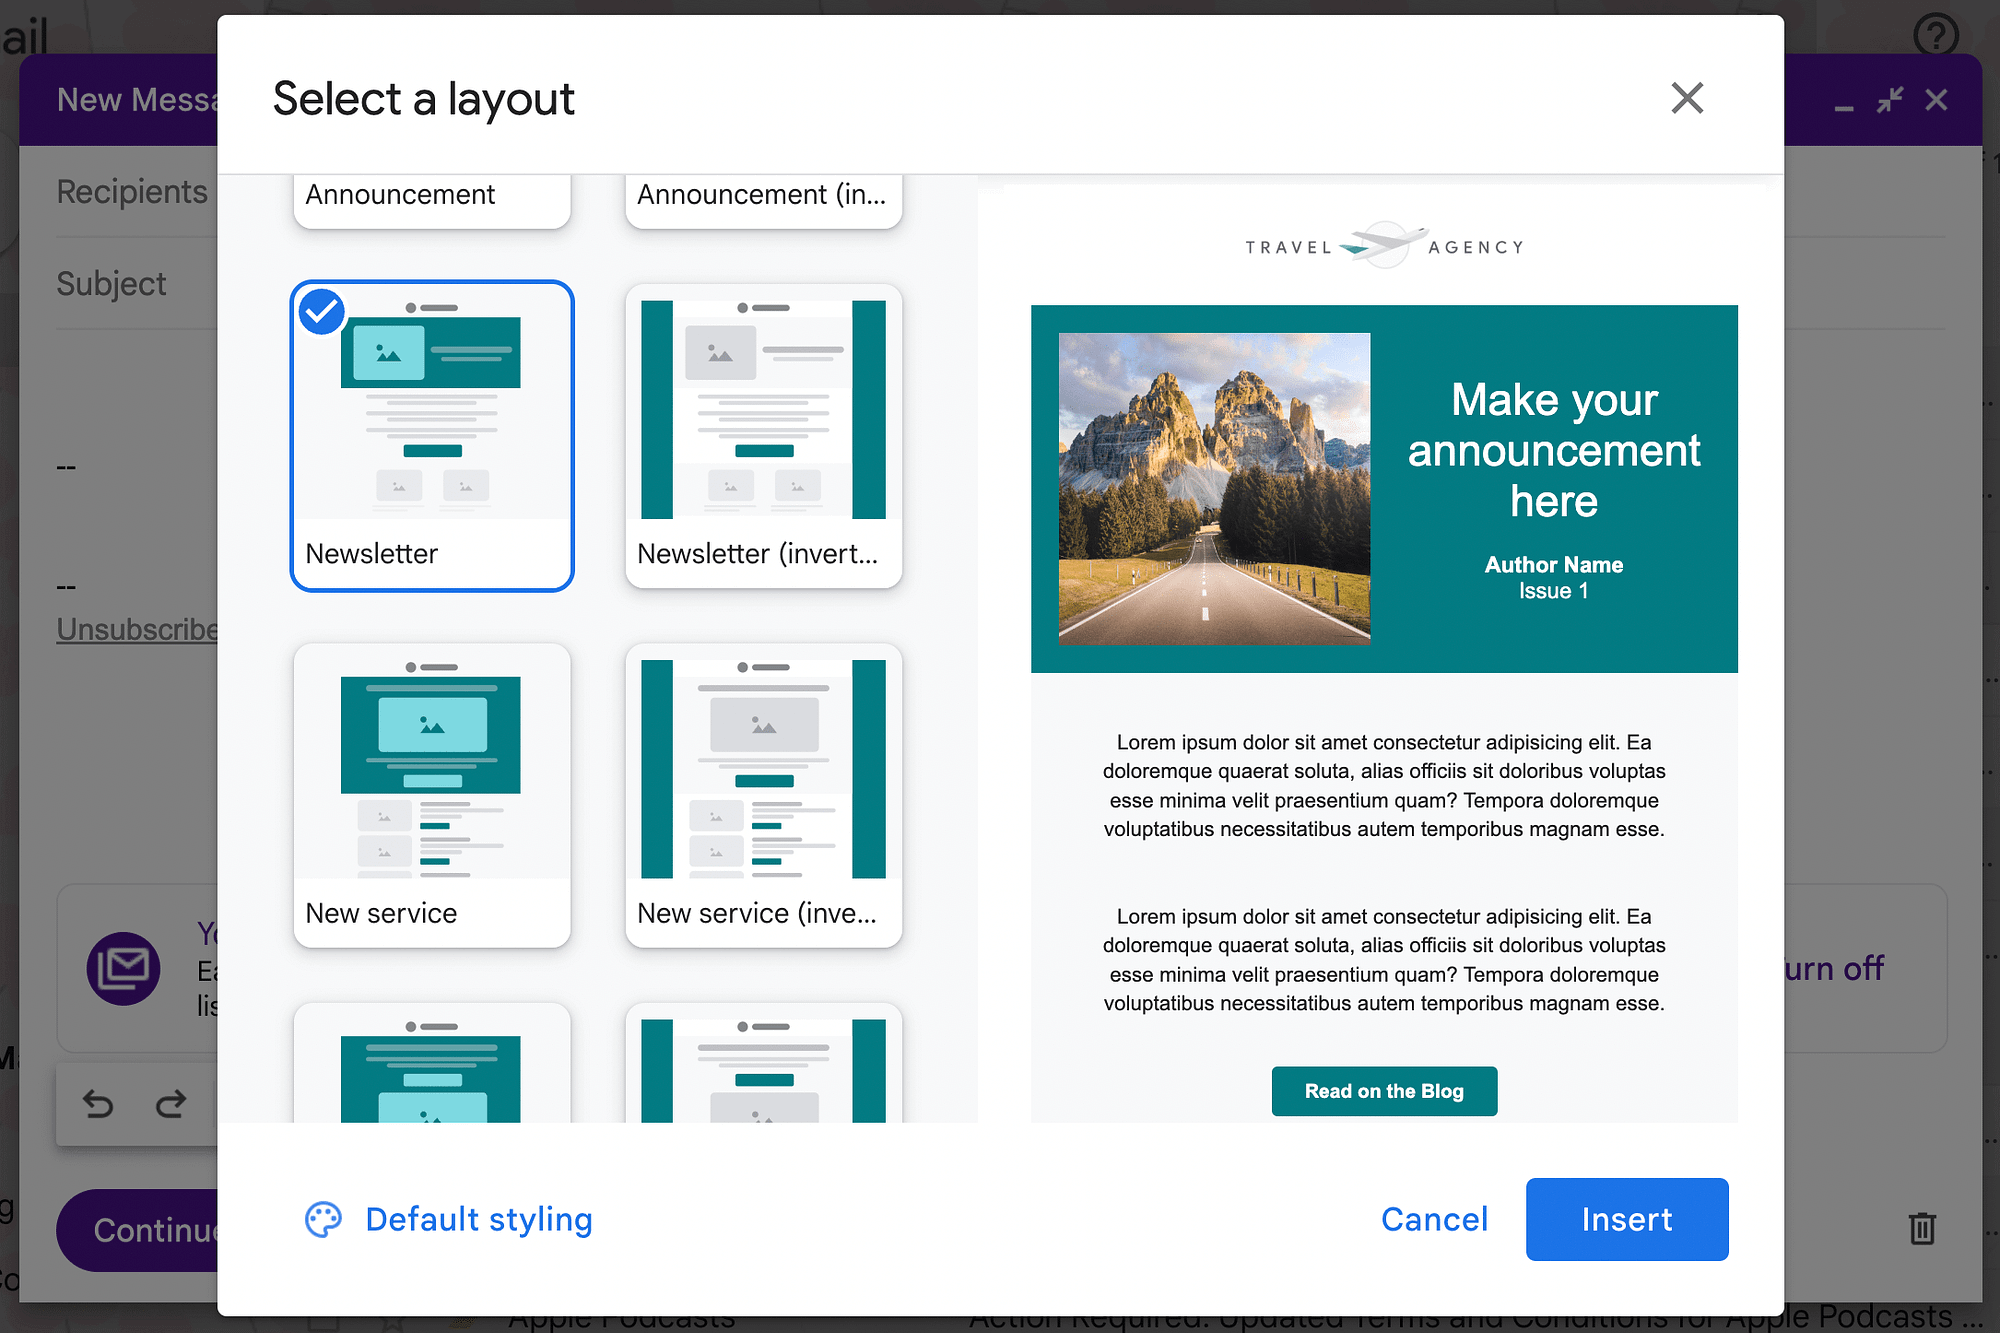
Task: Click Cancel to dismiss layout dialog
Action: point(1433,1218)
